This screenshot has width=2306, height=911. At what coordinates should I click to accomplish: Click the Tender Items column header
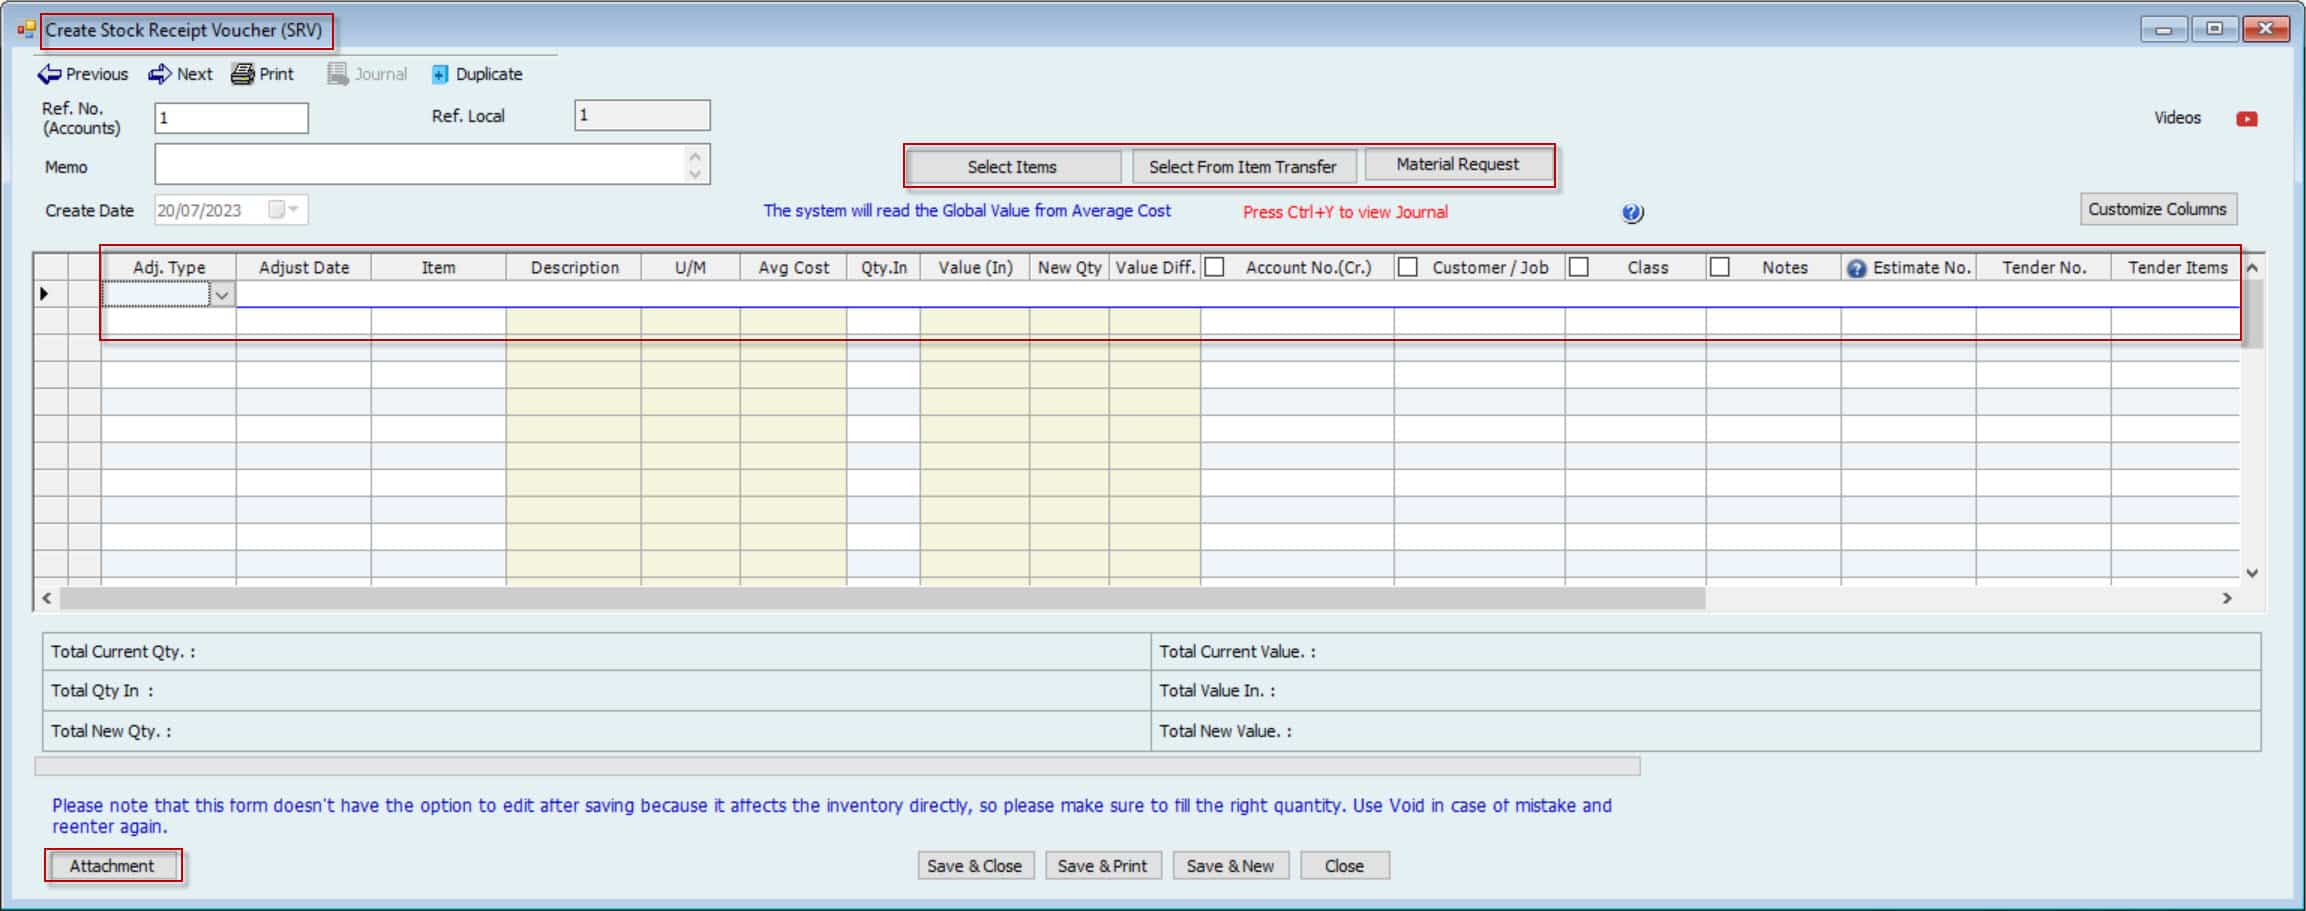click(x=2177, y=267)
